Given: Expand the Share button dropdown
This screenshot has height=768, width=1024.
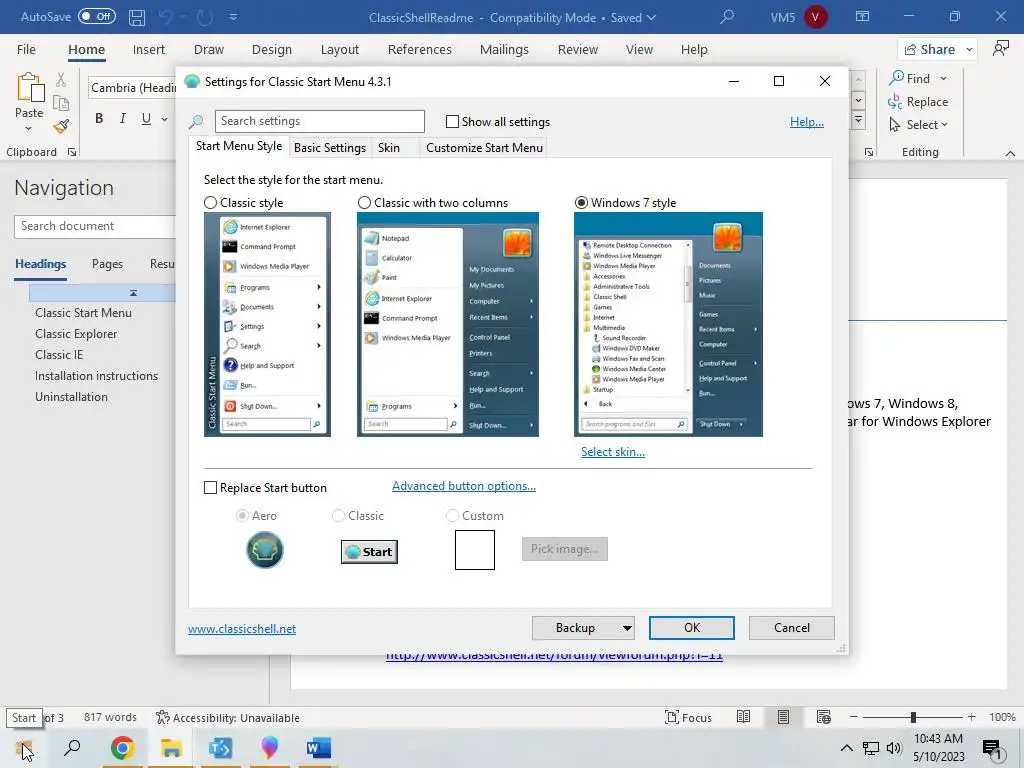Looking at the screenshot, I should point(969,50).
